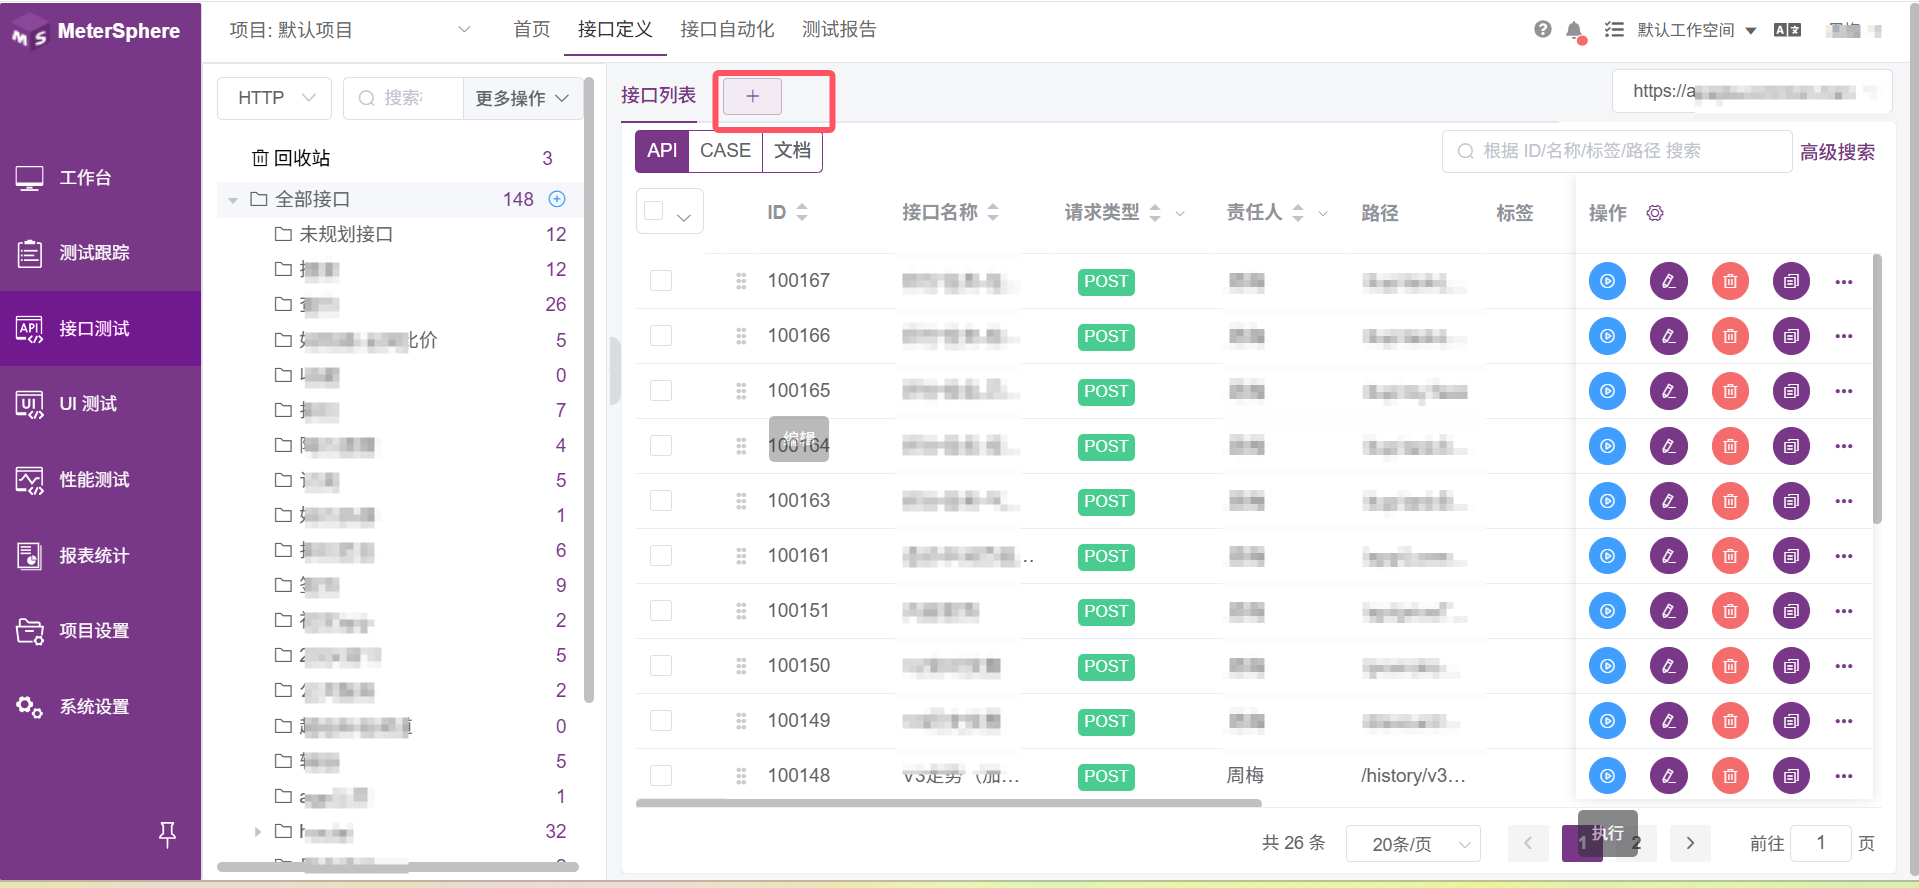
Task: Open the 系统设置 sidebar section
Action: (100, 707)
